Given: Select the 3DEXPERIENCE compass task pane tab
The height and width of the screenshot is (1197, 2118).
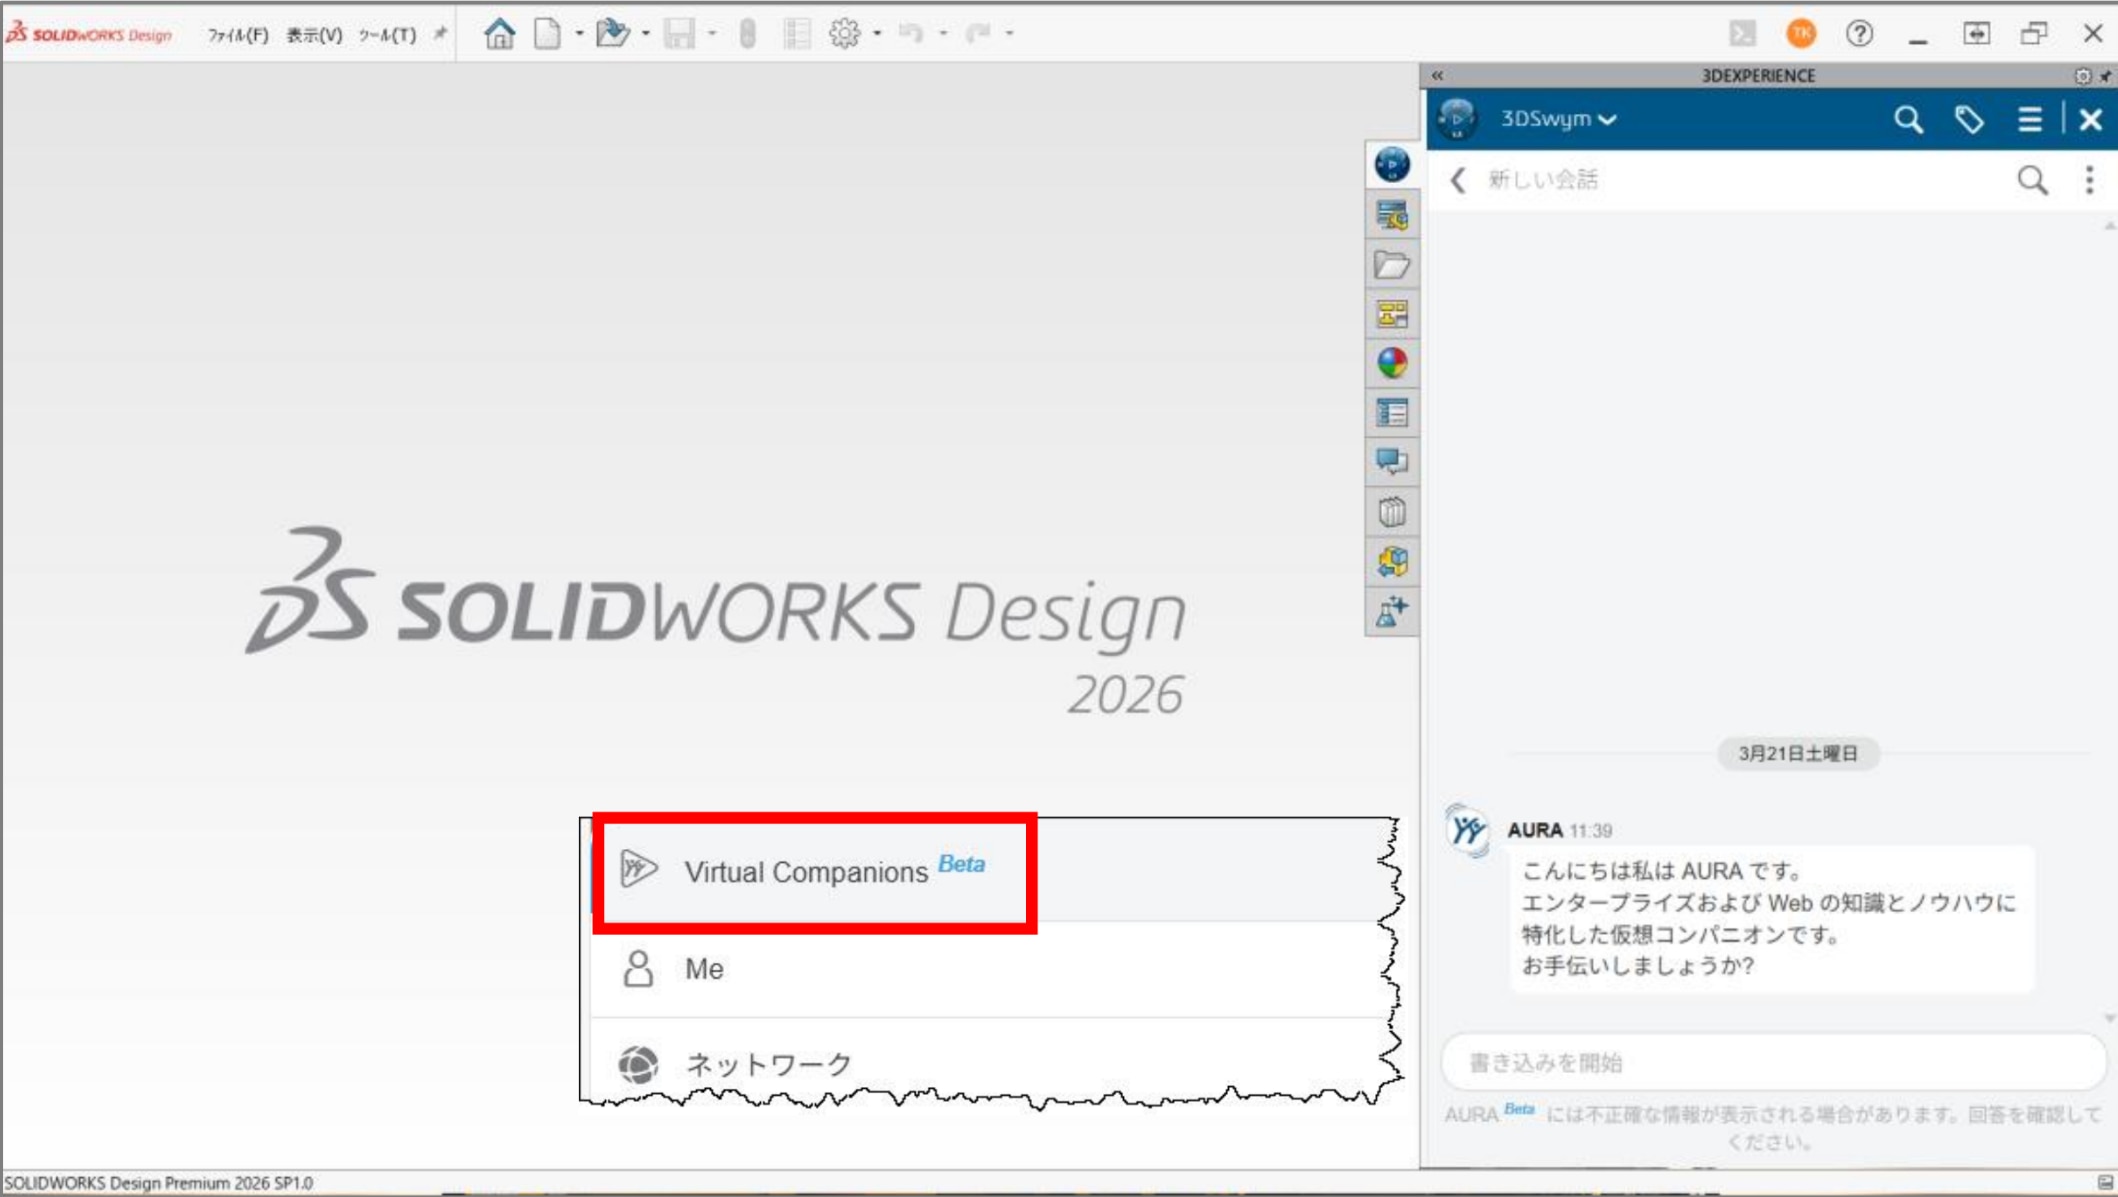Looking at the screenshot, I should [x=1392, y=164].
